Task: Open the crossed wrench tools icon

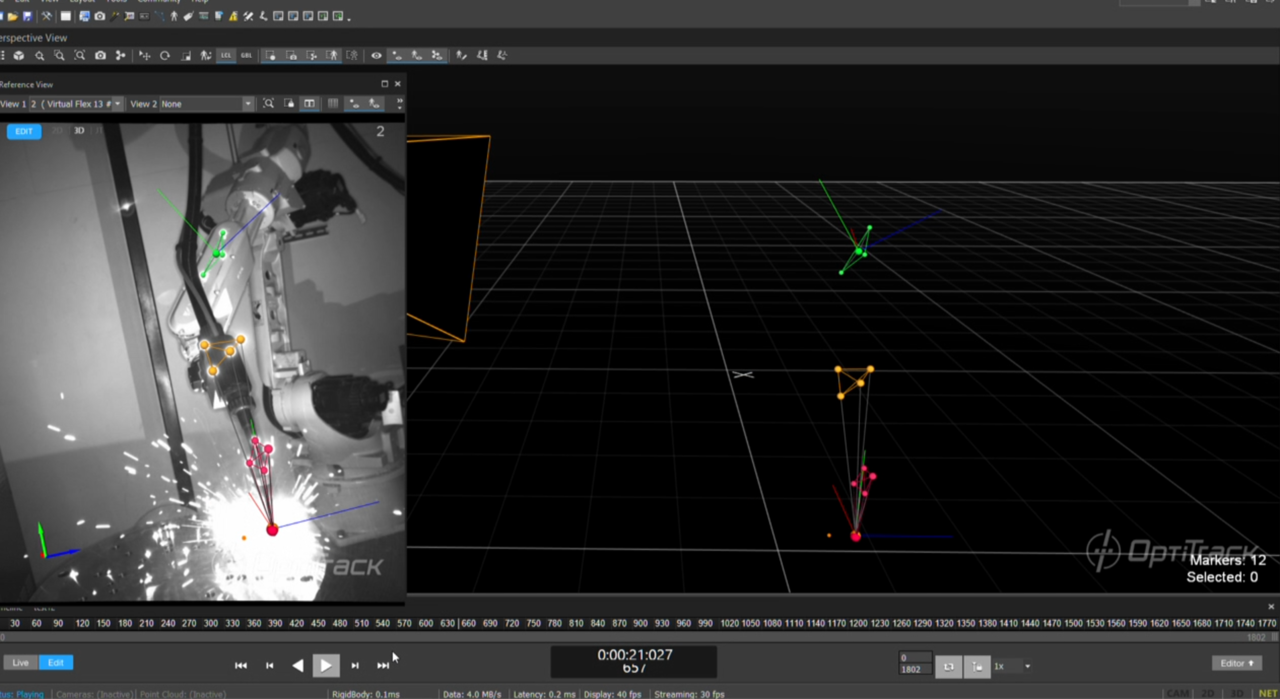Action: click(x=46, y=17)
